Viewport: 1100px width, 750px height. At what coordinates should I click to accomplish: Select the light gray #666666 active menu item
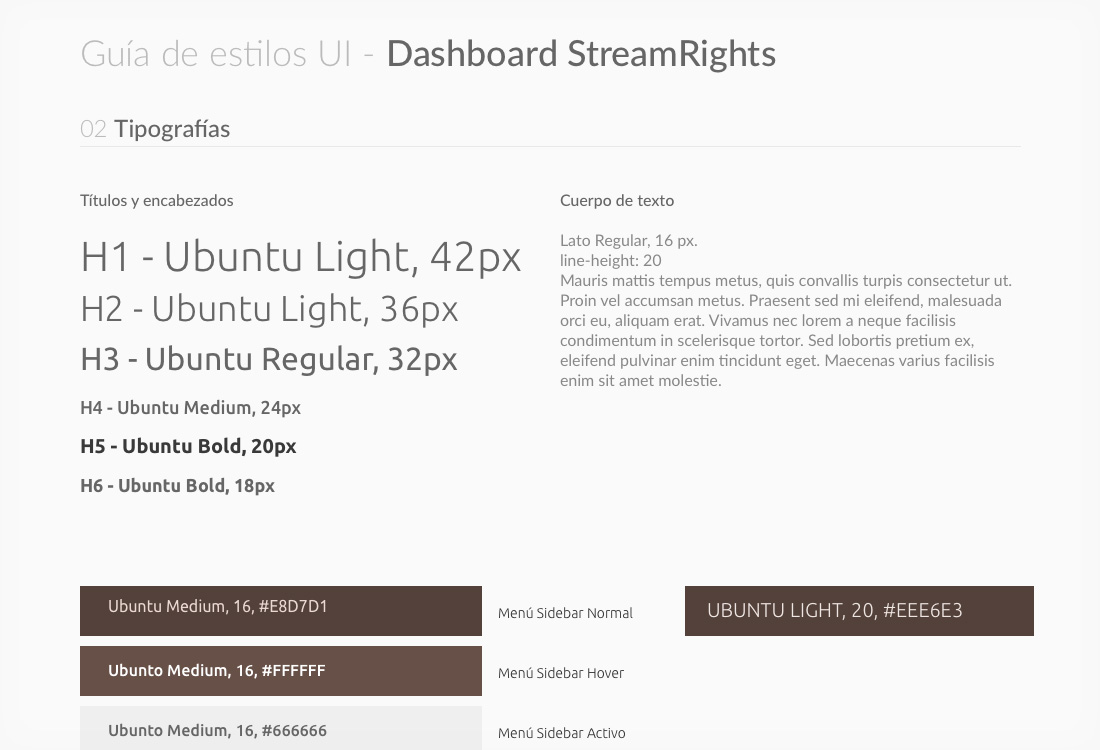(x=280, y=729)
